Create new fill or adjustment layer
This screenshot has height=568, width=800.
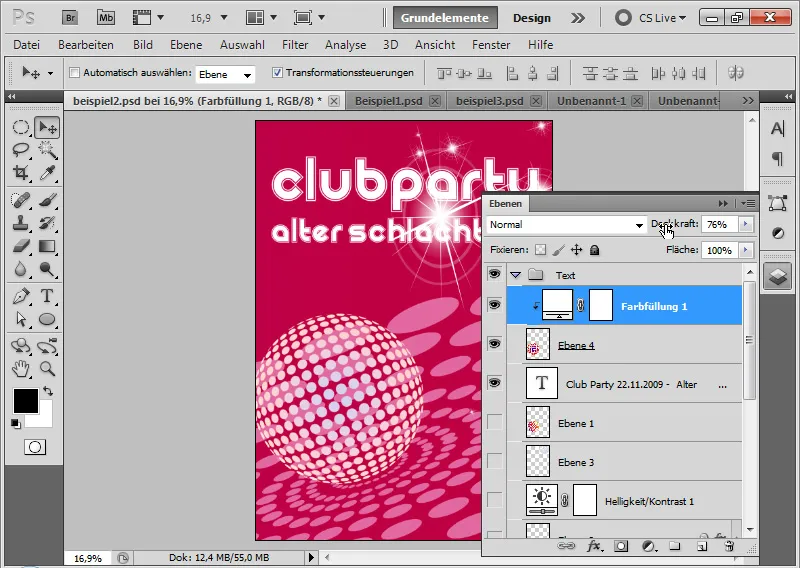tap(648, 546)
